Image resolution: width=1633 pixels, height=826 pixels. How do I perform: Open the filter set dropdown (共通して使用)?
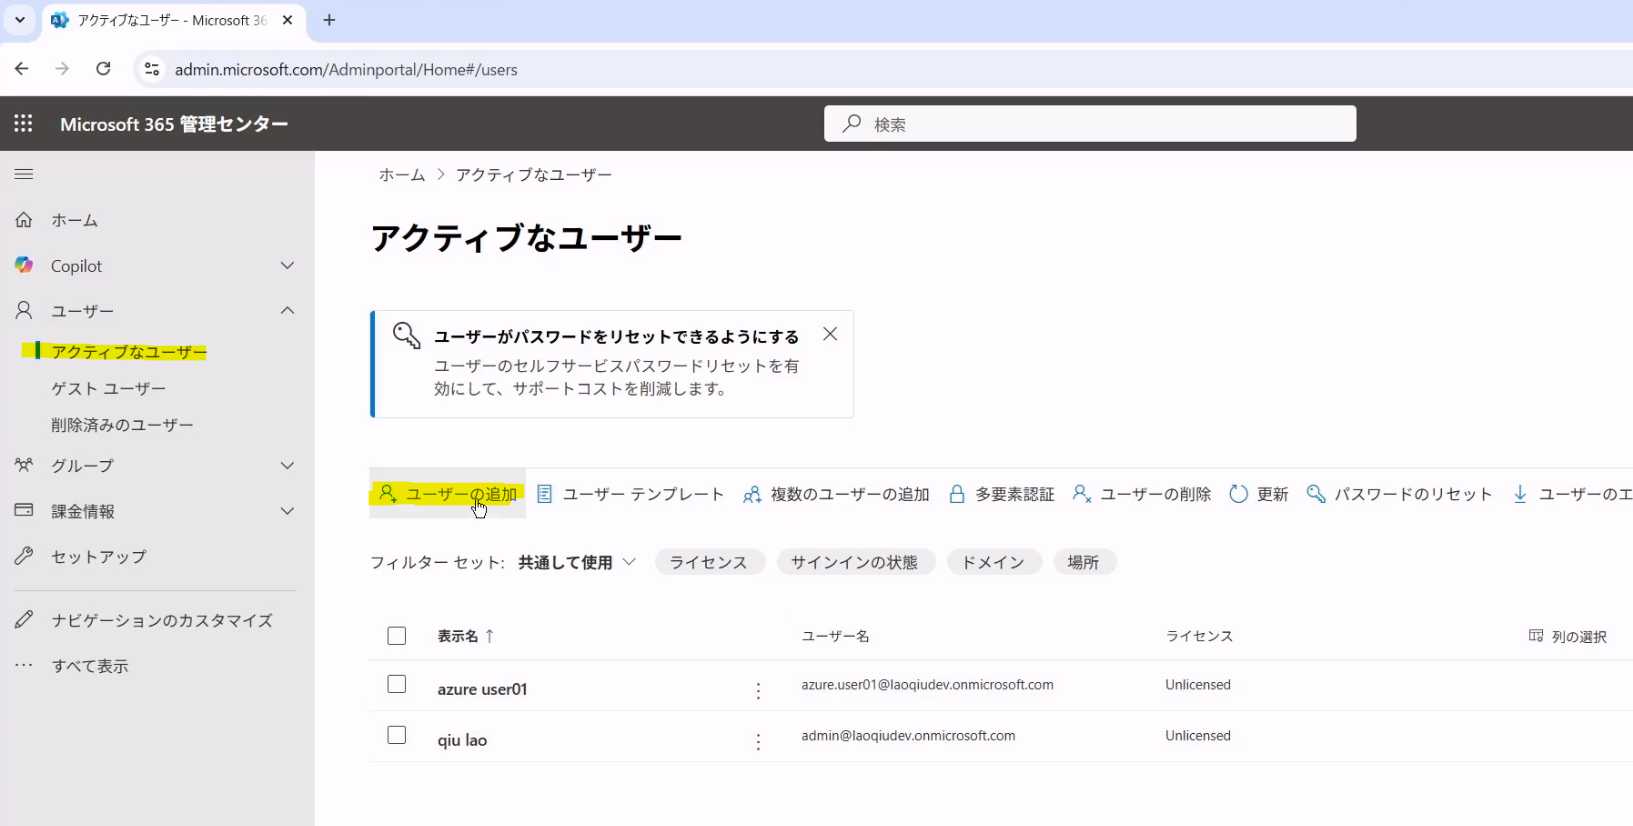tap(577, 563)
